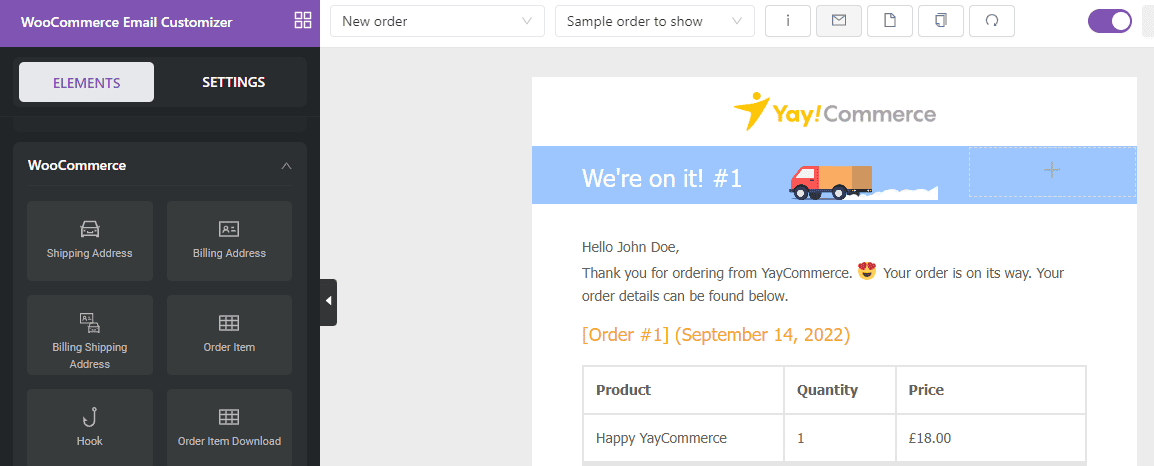Select the Billing Address element
1154x466 pixels.
click(229, 240)
